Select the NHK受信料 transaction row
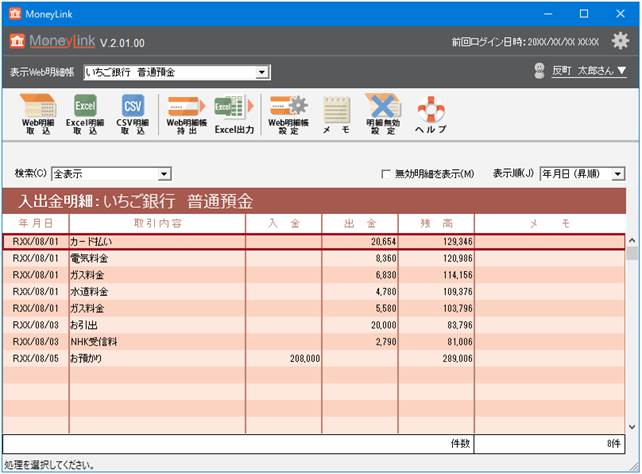Image resolution: width=642 pixels, height=474 pixels. pos(314,342)
